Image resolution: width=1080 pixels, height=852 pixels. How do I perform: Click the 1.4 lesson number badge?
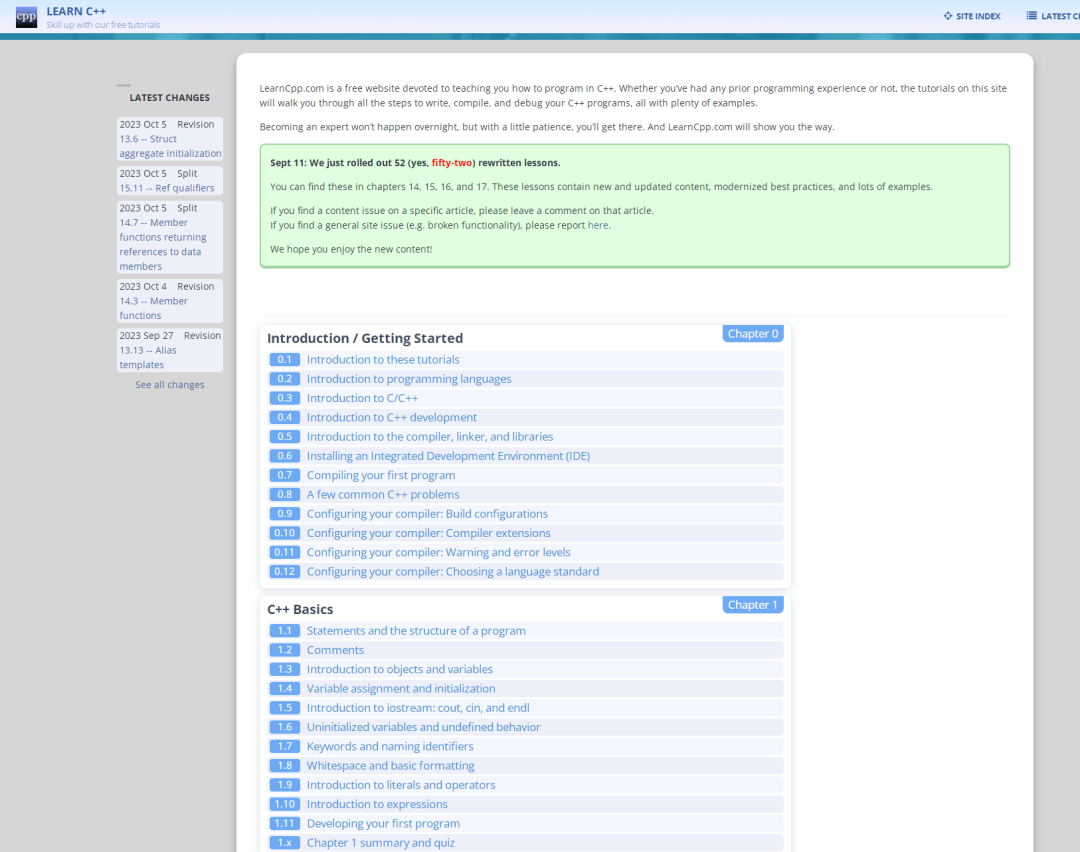tap(284, 689)
